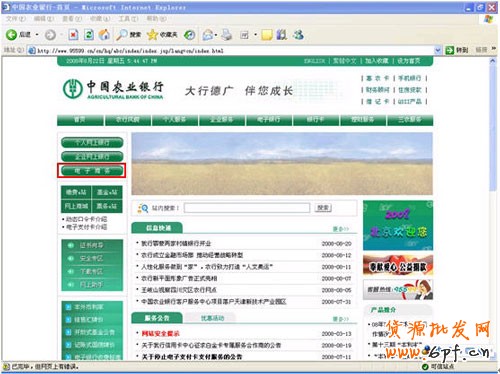The width and height of the screenshot is (500, 374).
Task: Click the Windows flag logo
Action: pos(488,19)
